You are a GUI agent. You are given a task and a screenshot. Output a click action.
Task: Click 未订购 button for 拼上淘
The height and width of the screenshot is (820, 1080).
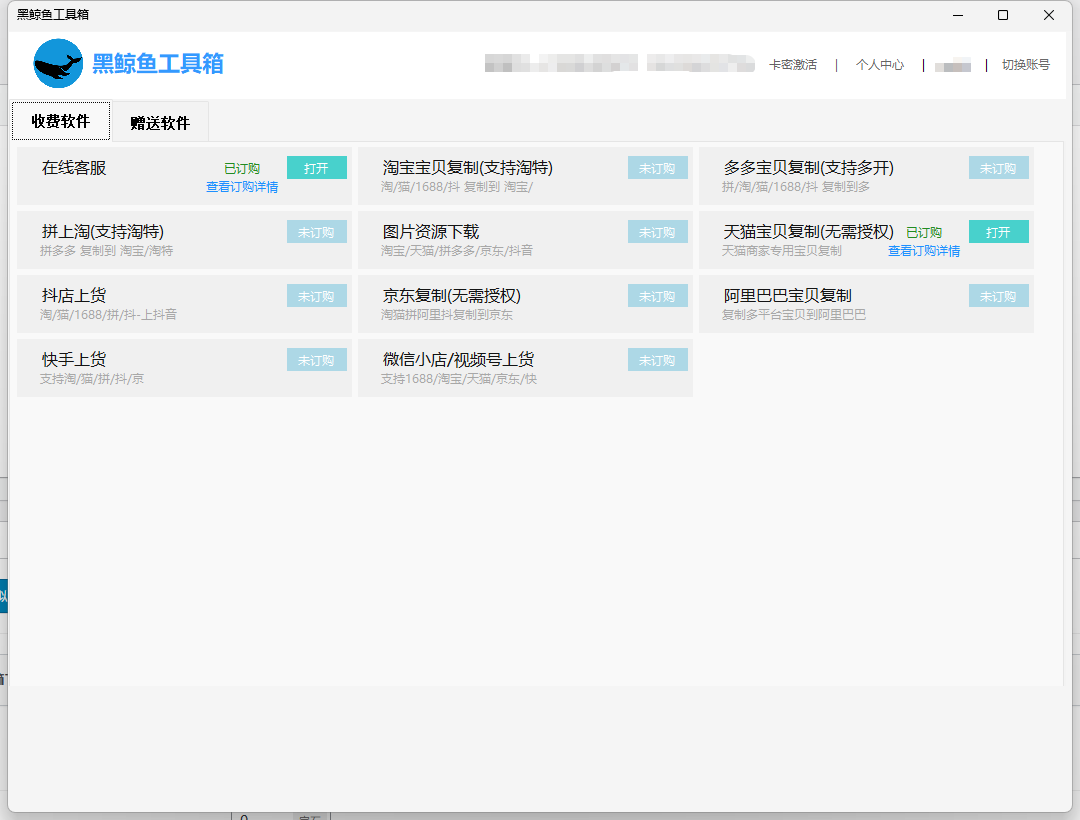coord(316,232)
